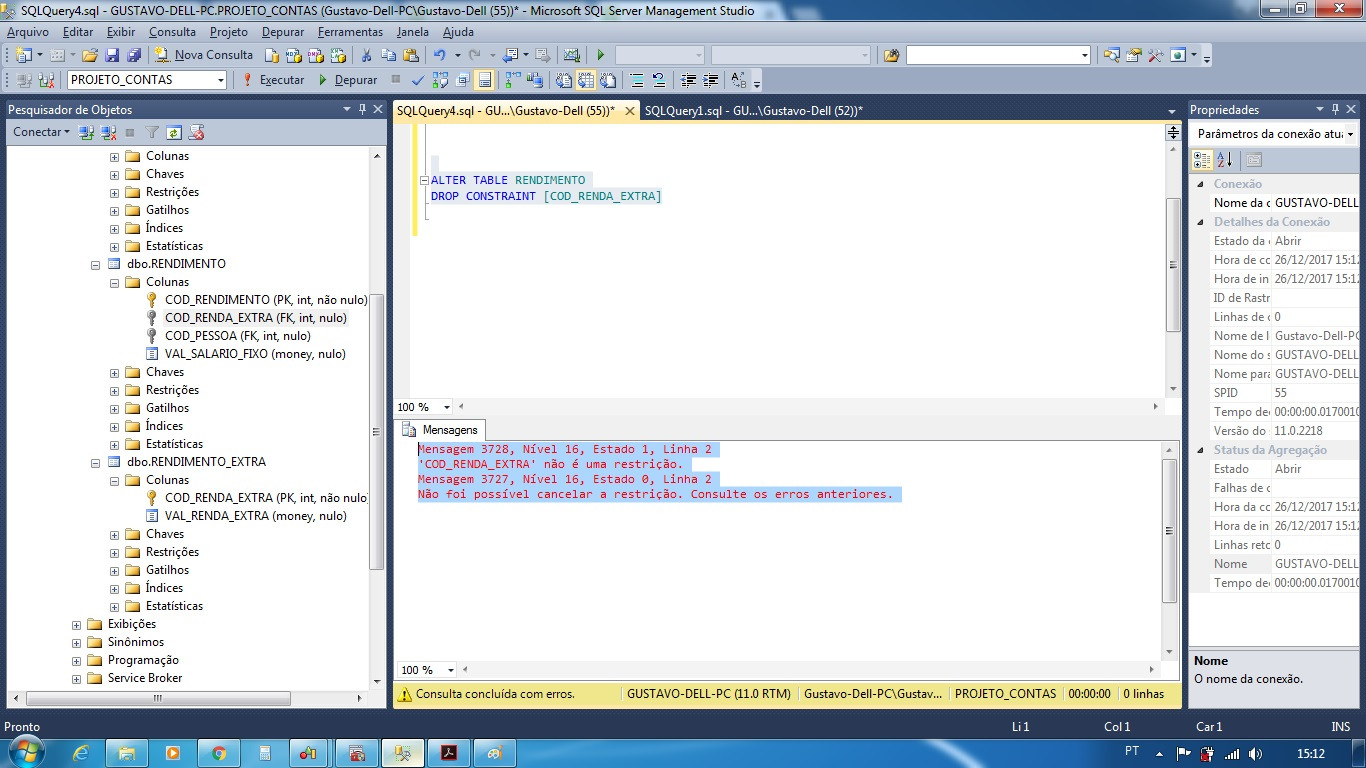1366x768 pixels.
Task: Click the Uncomment selected lines icon
Action: click(659, 80)
